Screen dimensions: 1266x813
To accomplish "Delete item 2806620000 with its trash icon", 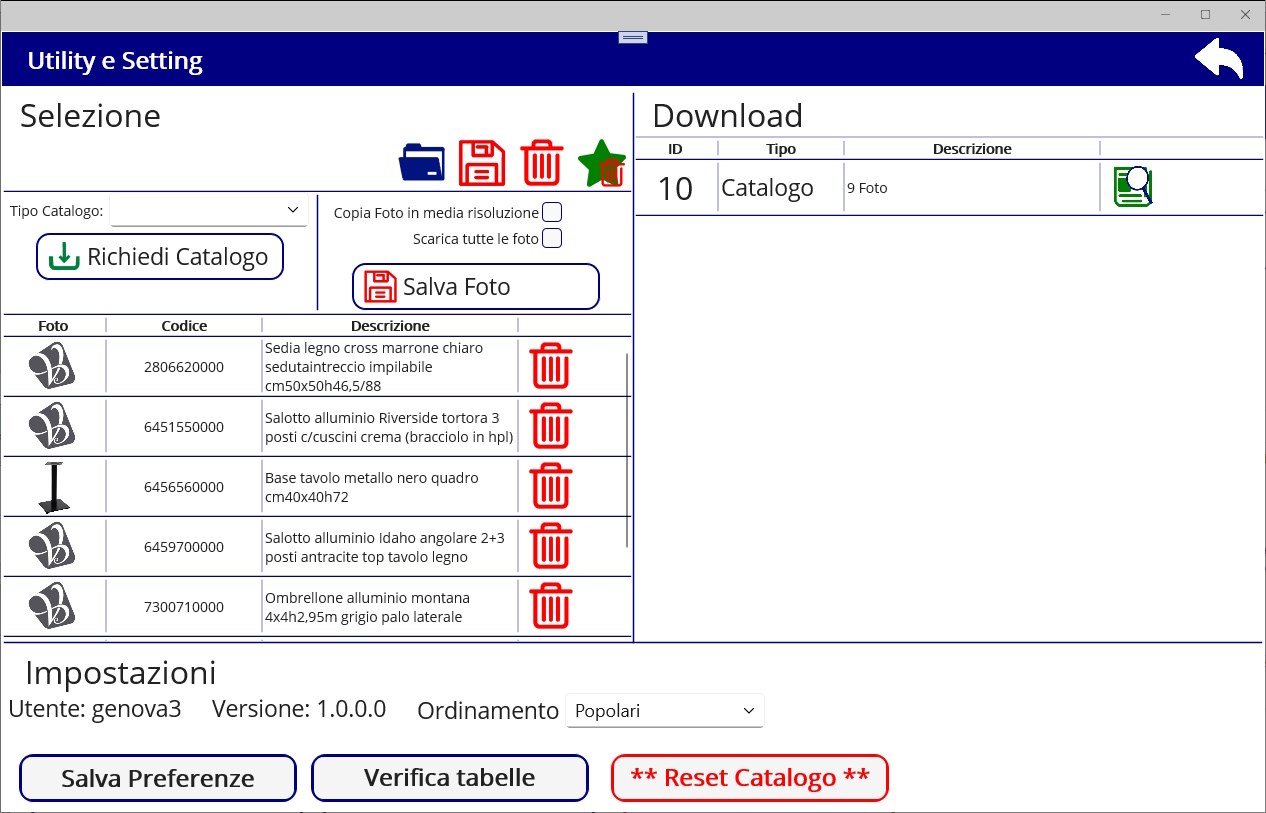I will [550, 366].
